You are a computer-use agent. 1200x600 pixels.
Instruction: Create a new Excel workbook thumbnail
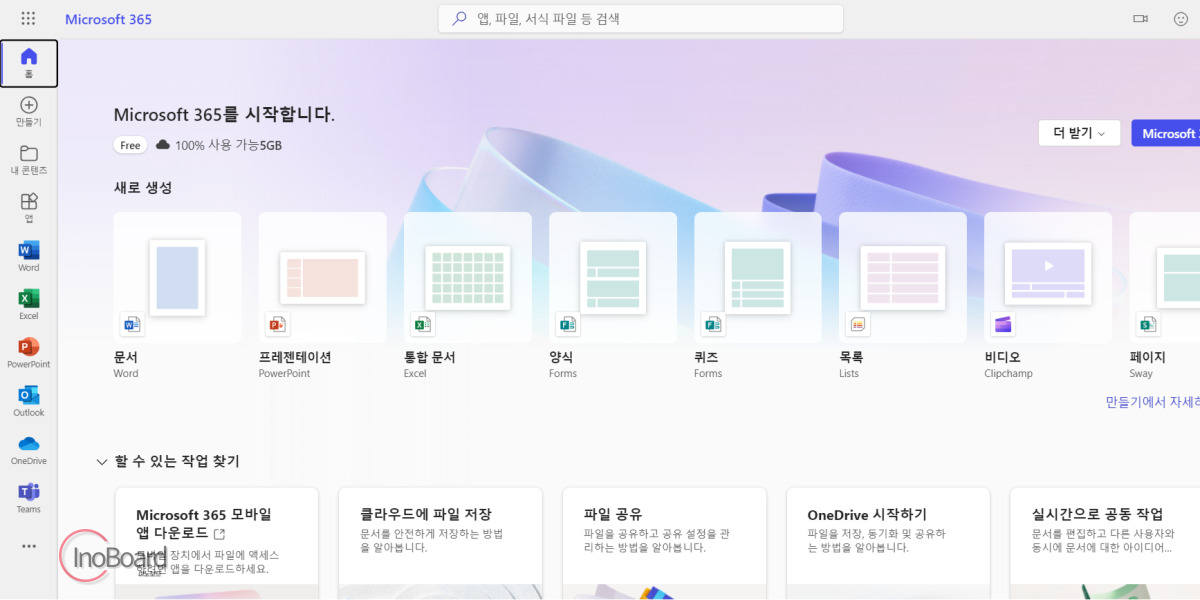click(468, 277)
